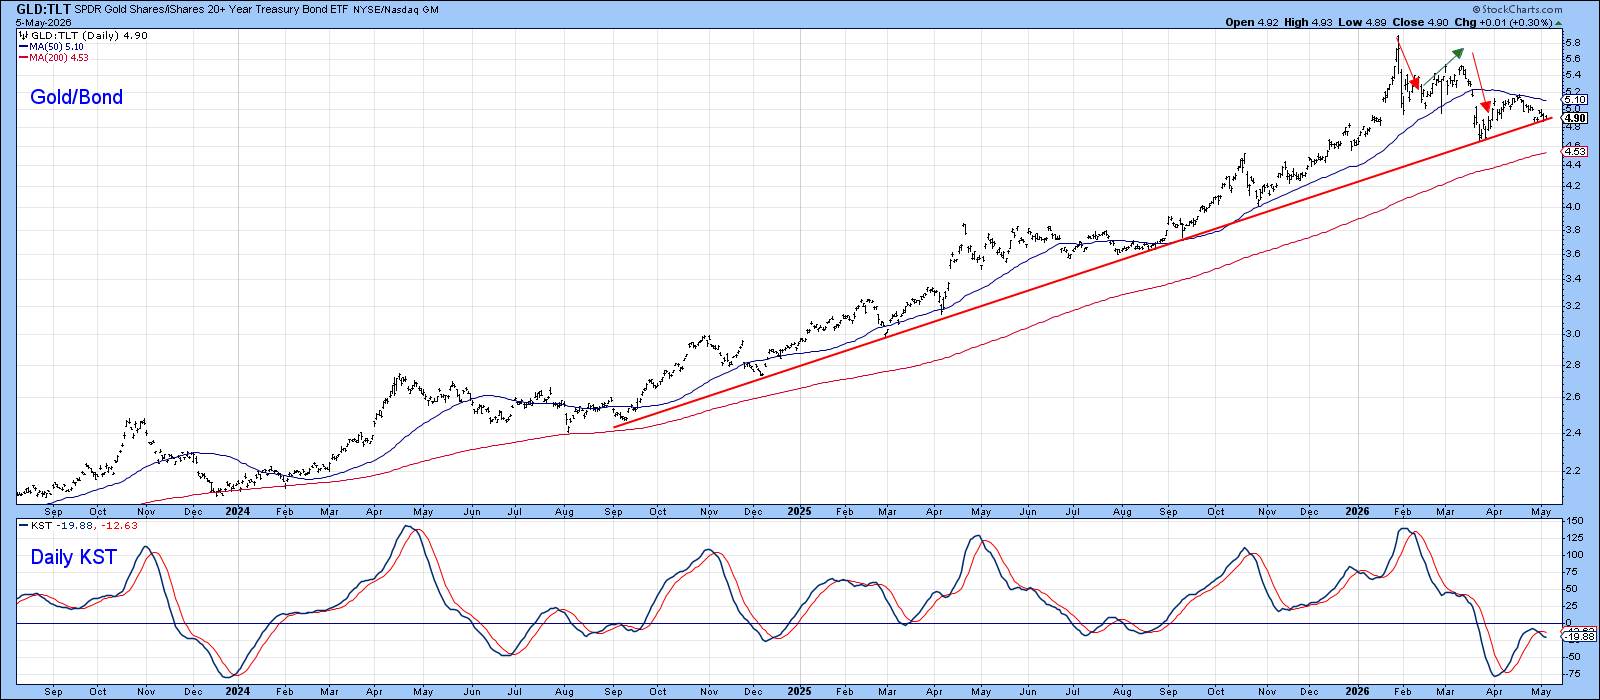Click the 3.6 price axis label

point(1572,254)
